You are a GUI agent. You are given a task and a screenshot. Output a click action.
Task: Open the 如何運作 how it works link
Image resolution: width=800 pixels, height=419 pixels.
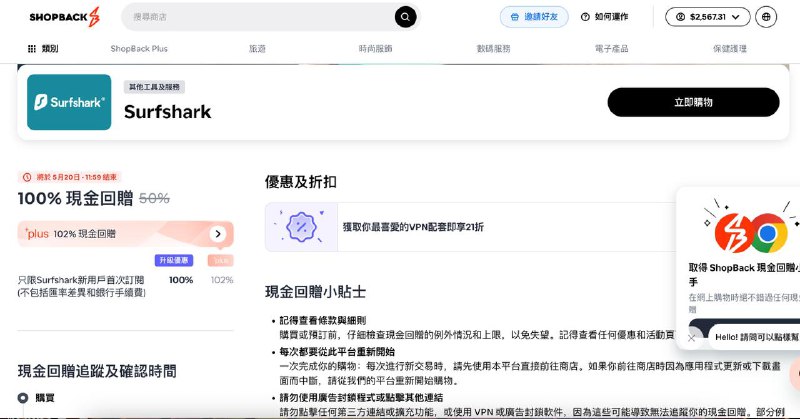tap(605, 17)
